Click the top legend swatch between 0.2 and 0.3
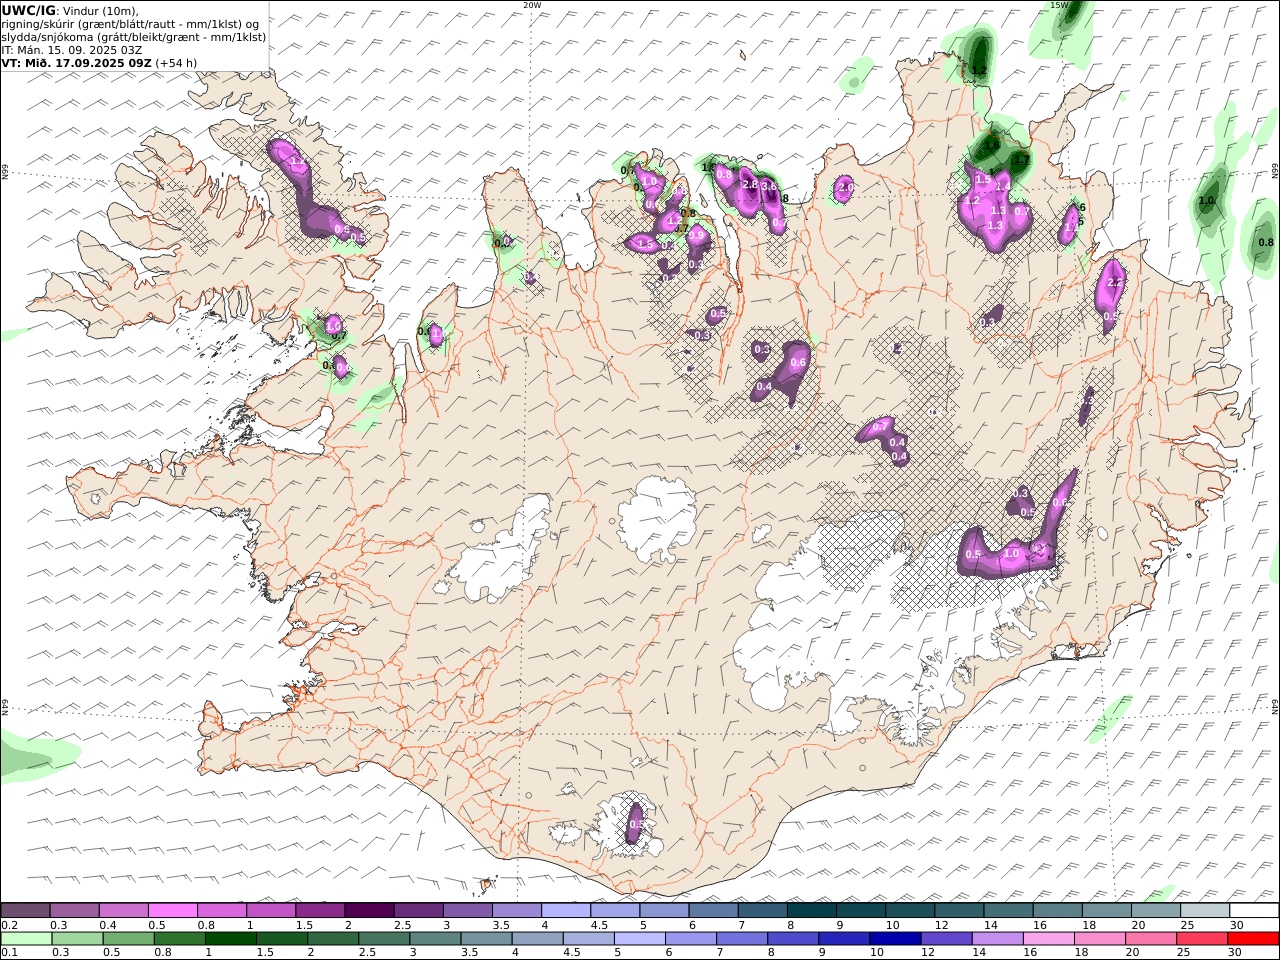The width and height of the screenshot is (1280, 960). (25, 910)
